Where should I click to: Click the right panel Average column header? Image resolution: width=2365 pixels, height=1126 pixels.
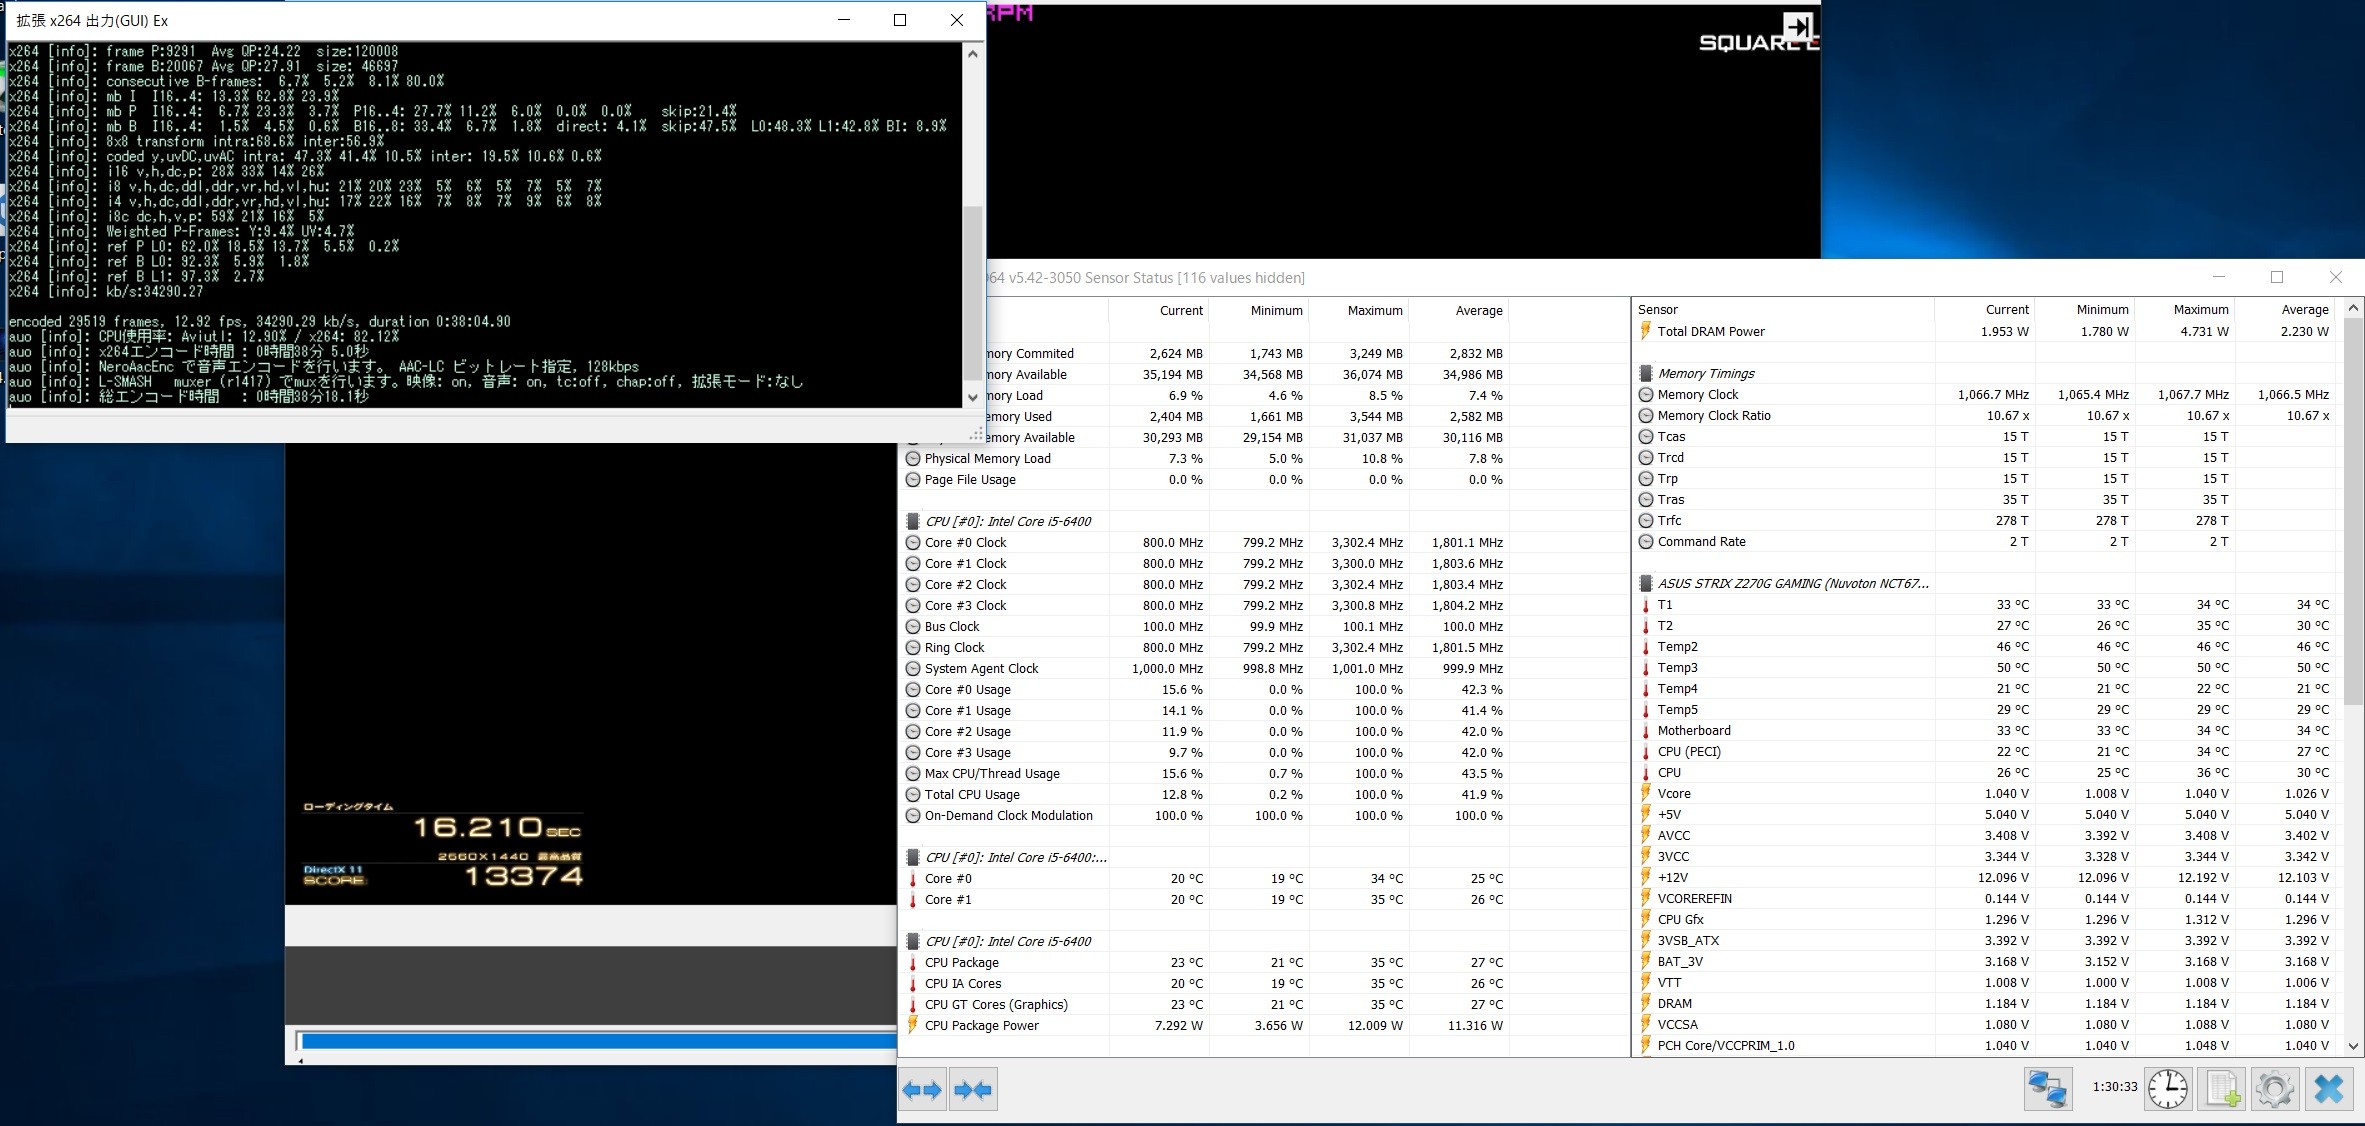[2286, 310]
